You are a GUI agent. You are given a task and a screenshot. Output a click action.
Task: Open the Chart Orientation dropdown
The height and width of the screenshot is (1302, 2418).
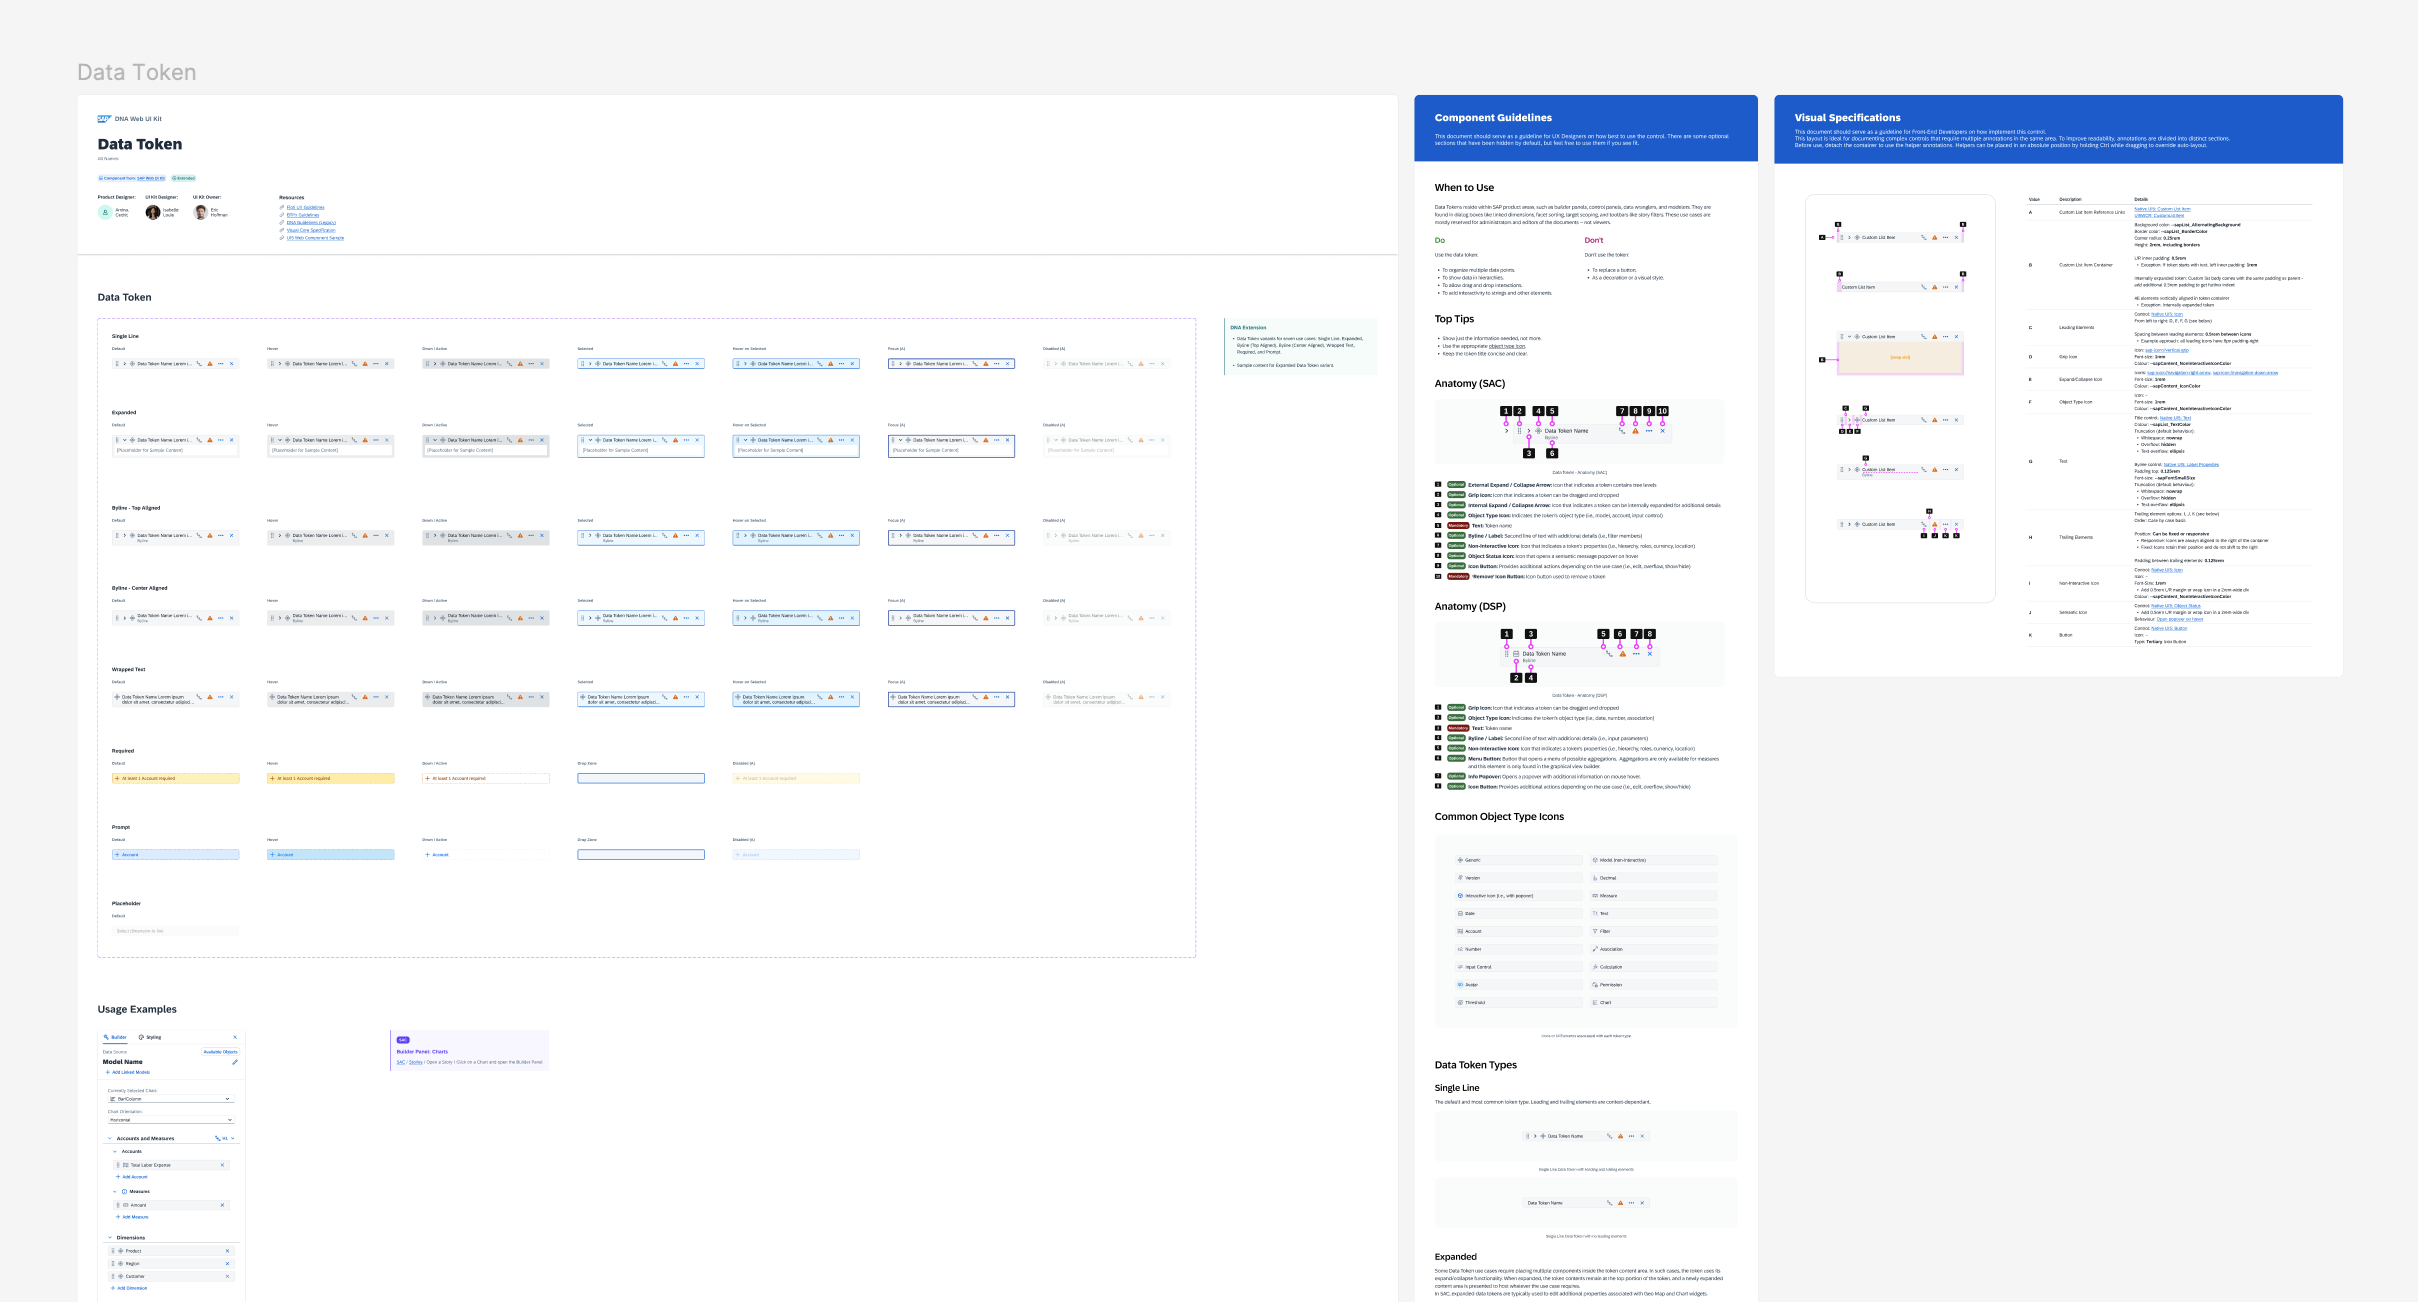(171, 1120)
